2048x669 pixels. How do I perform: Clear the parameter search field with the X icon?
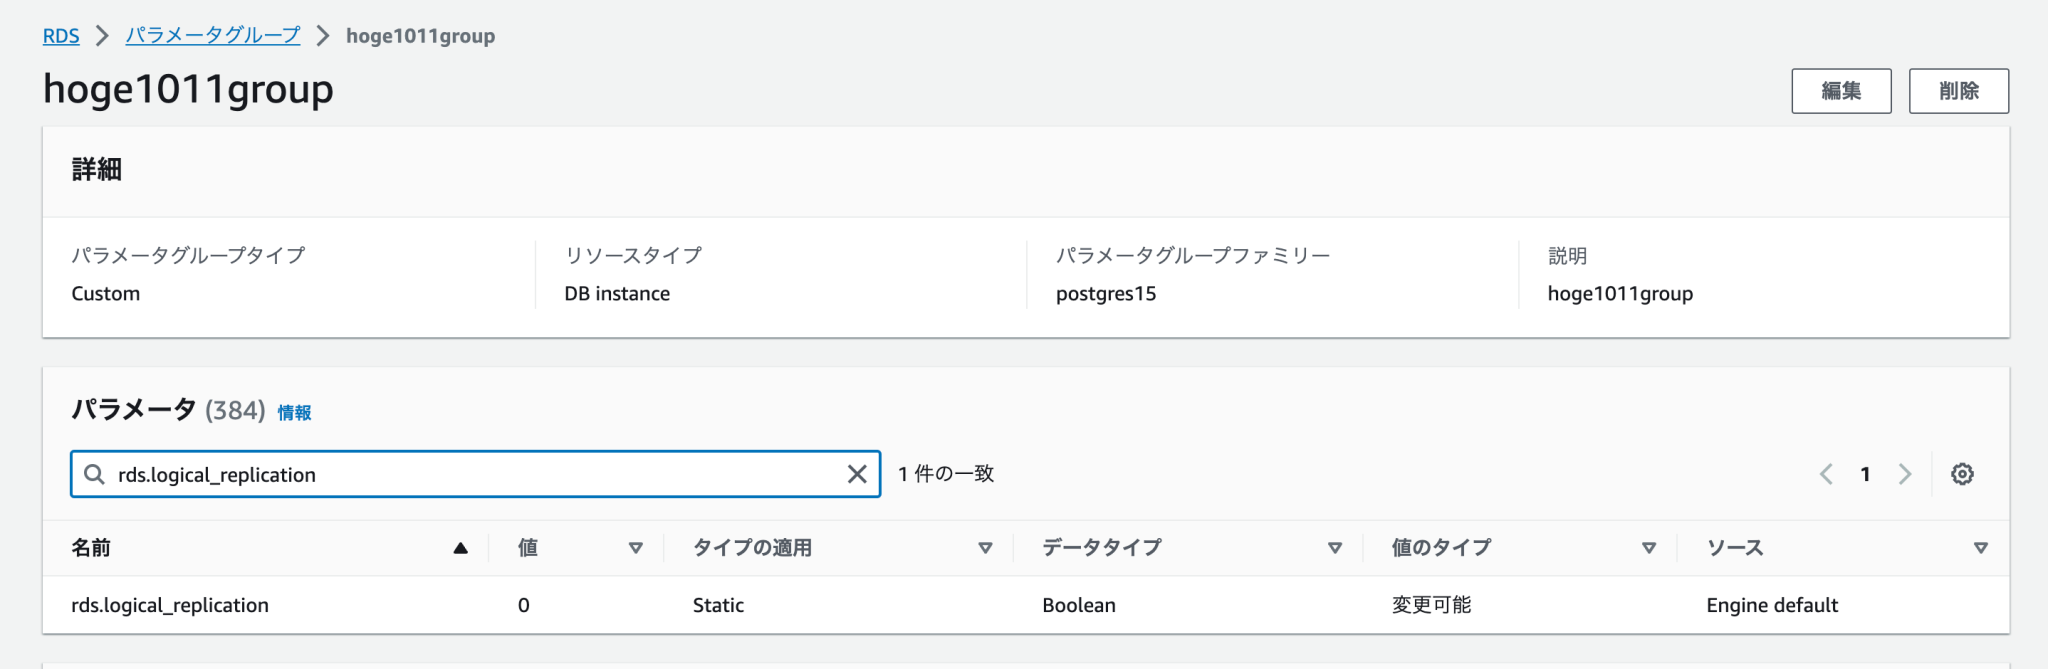[x=857, y=474]
